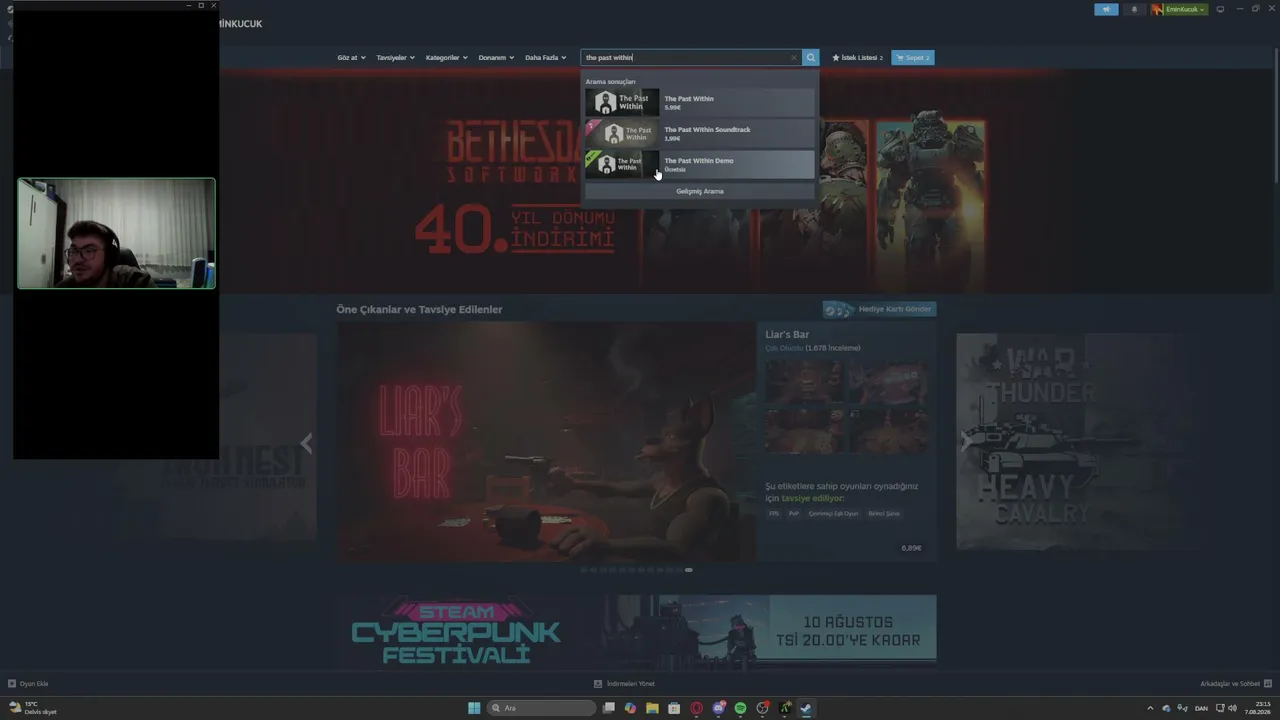Open the Donanım dropdown menu

pyautogui.click(x=496, y=58)
